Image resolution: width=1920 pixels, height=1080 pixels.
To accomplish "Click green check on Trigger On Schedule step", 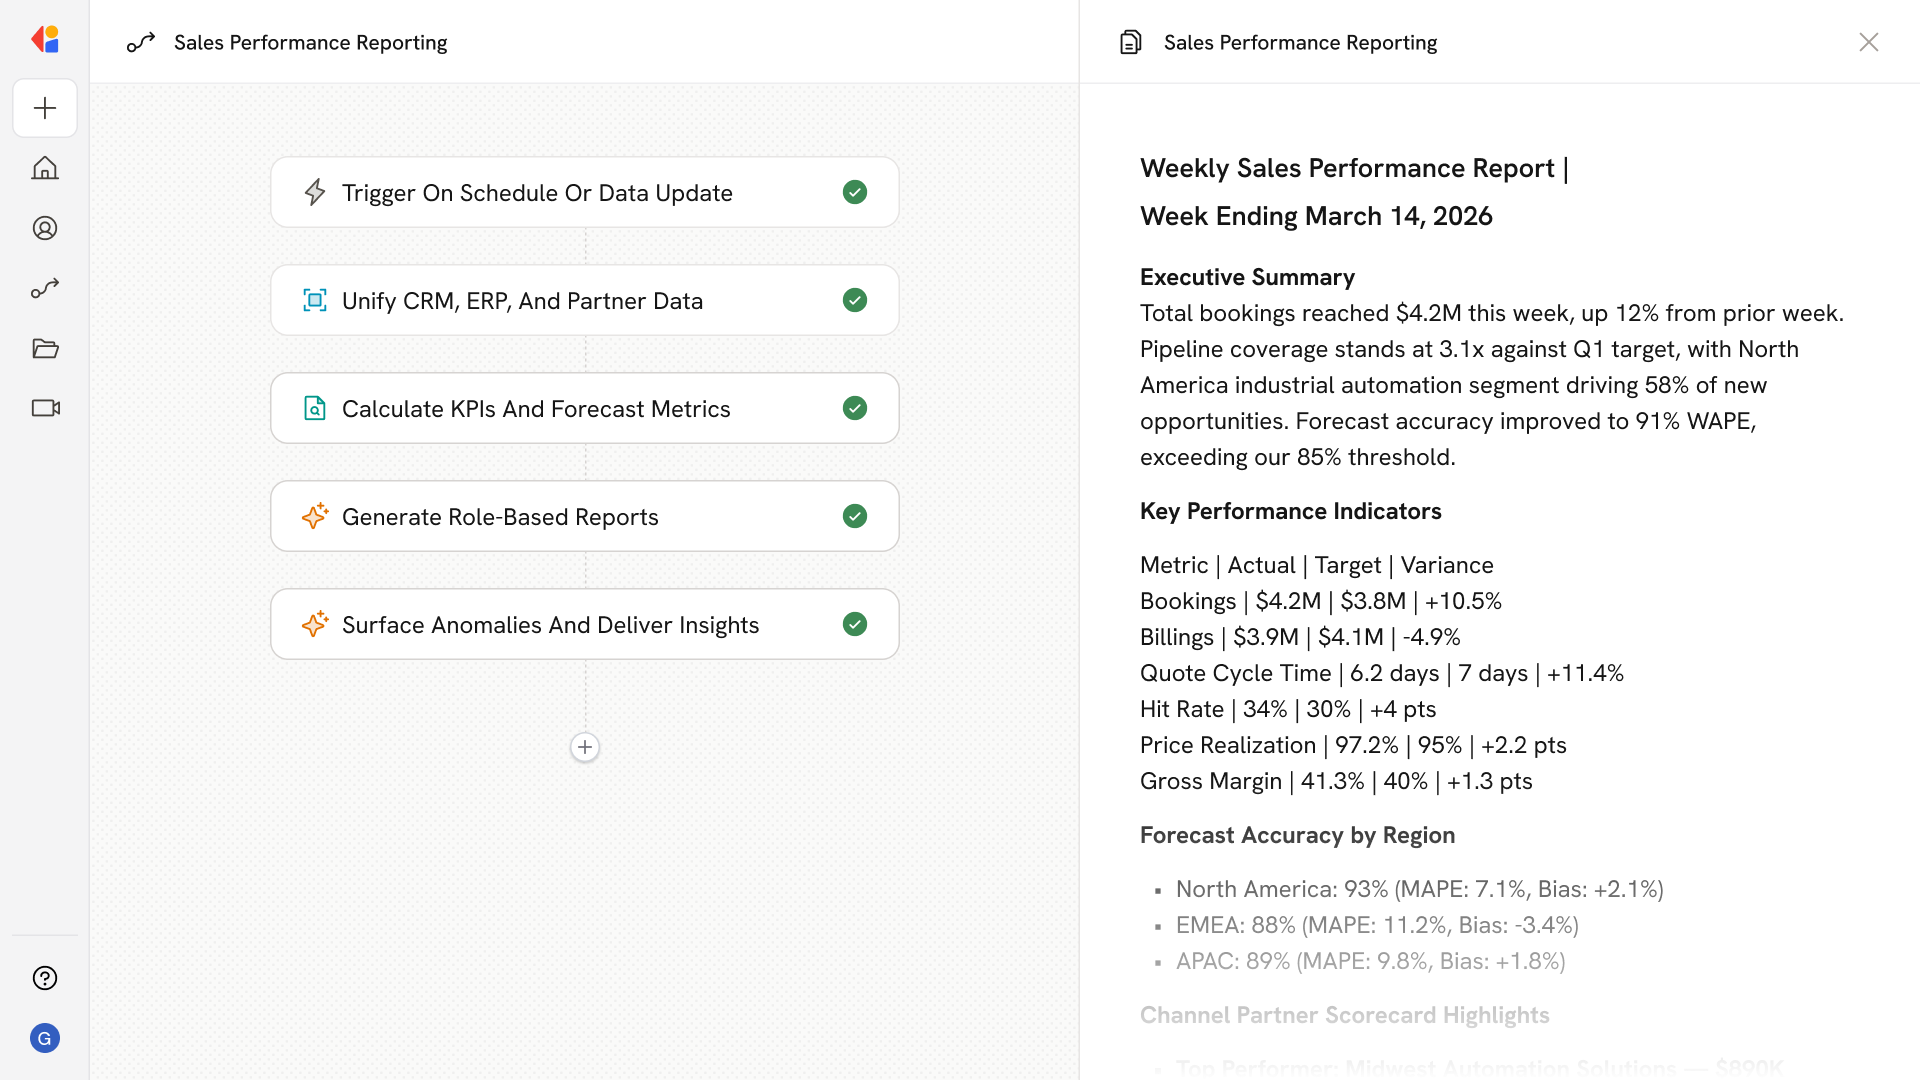I will (855, 192).
